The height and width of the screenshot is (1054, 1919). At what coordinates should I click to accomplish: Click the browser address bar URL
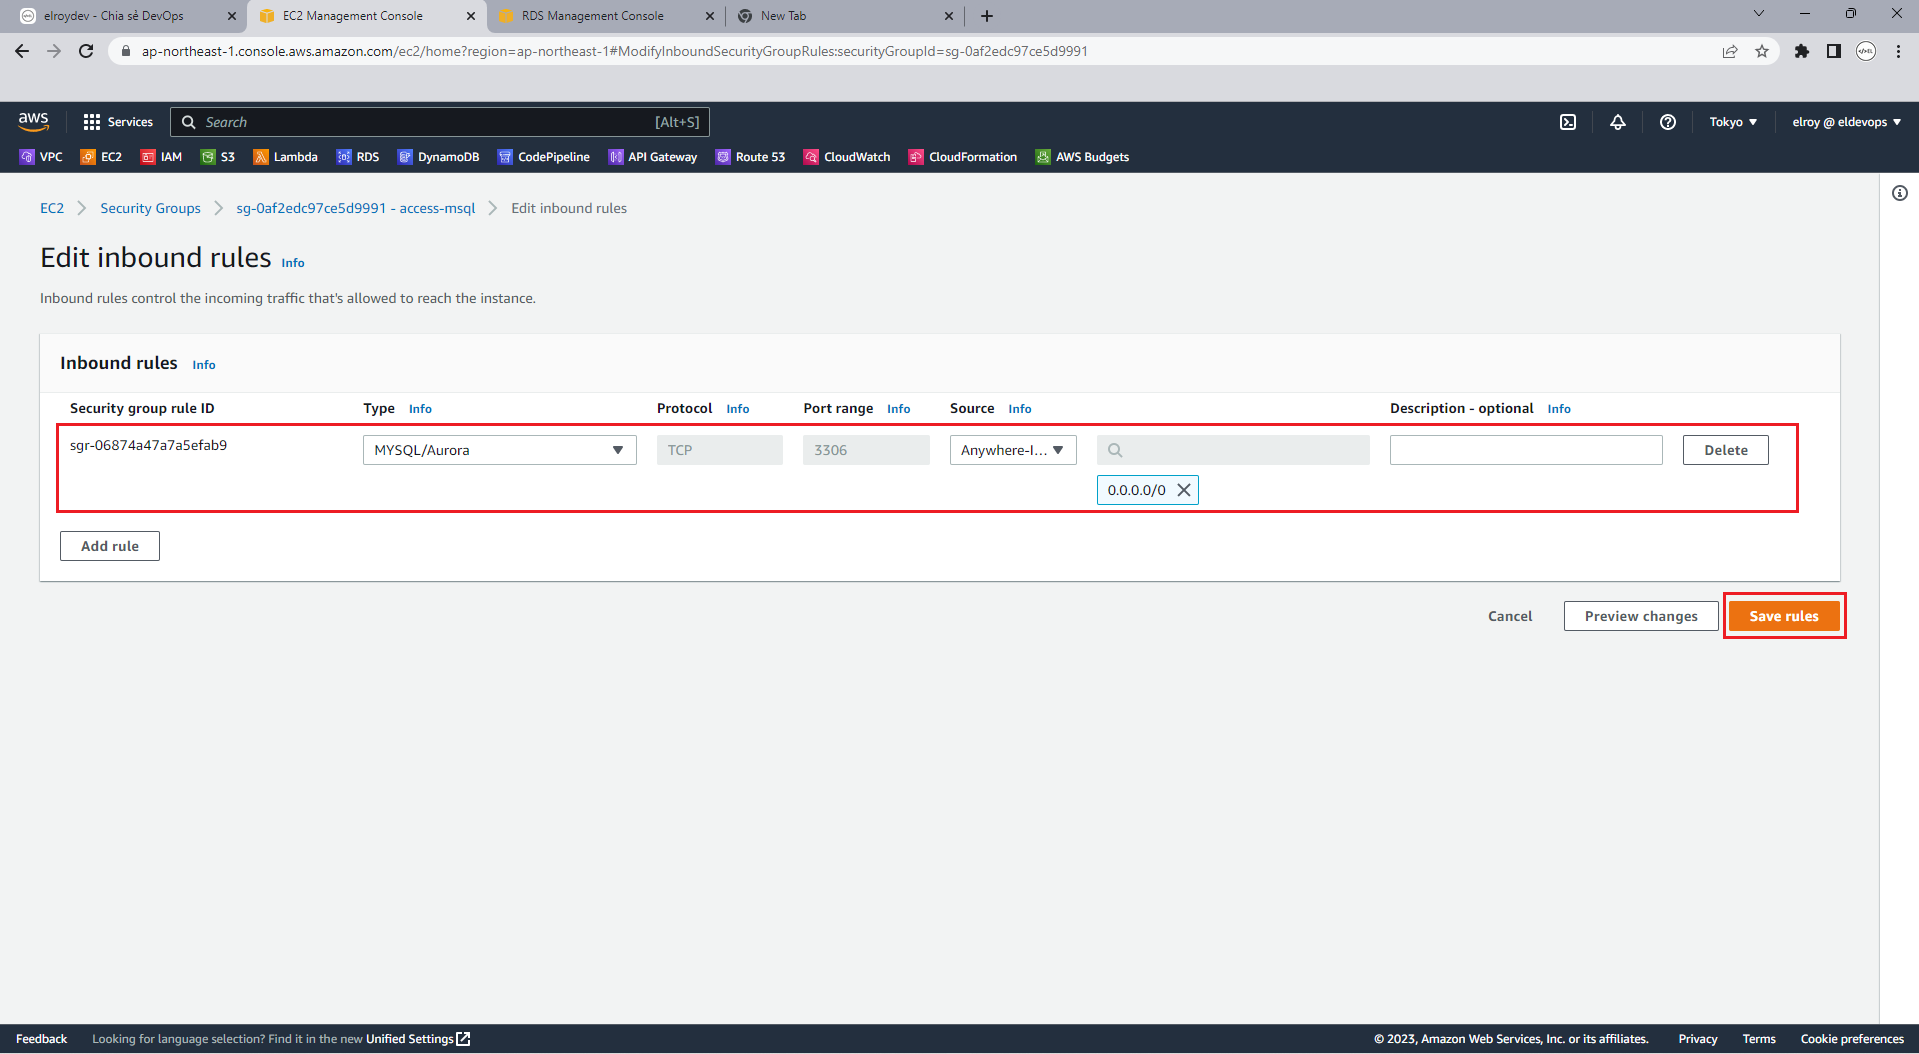pyautogui.click(x=614, y=51)
